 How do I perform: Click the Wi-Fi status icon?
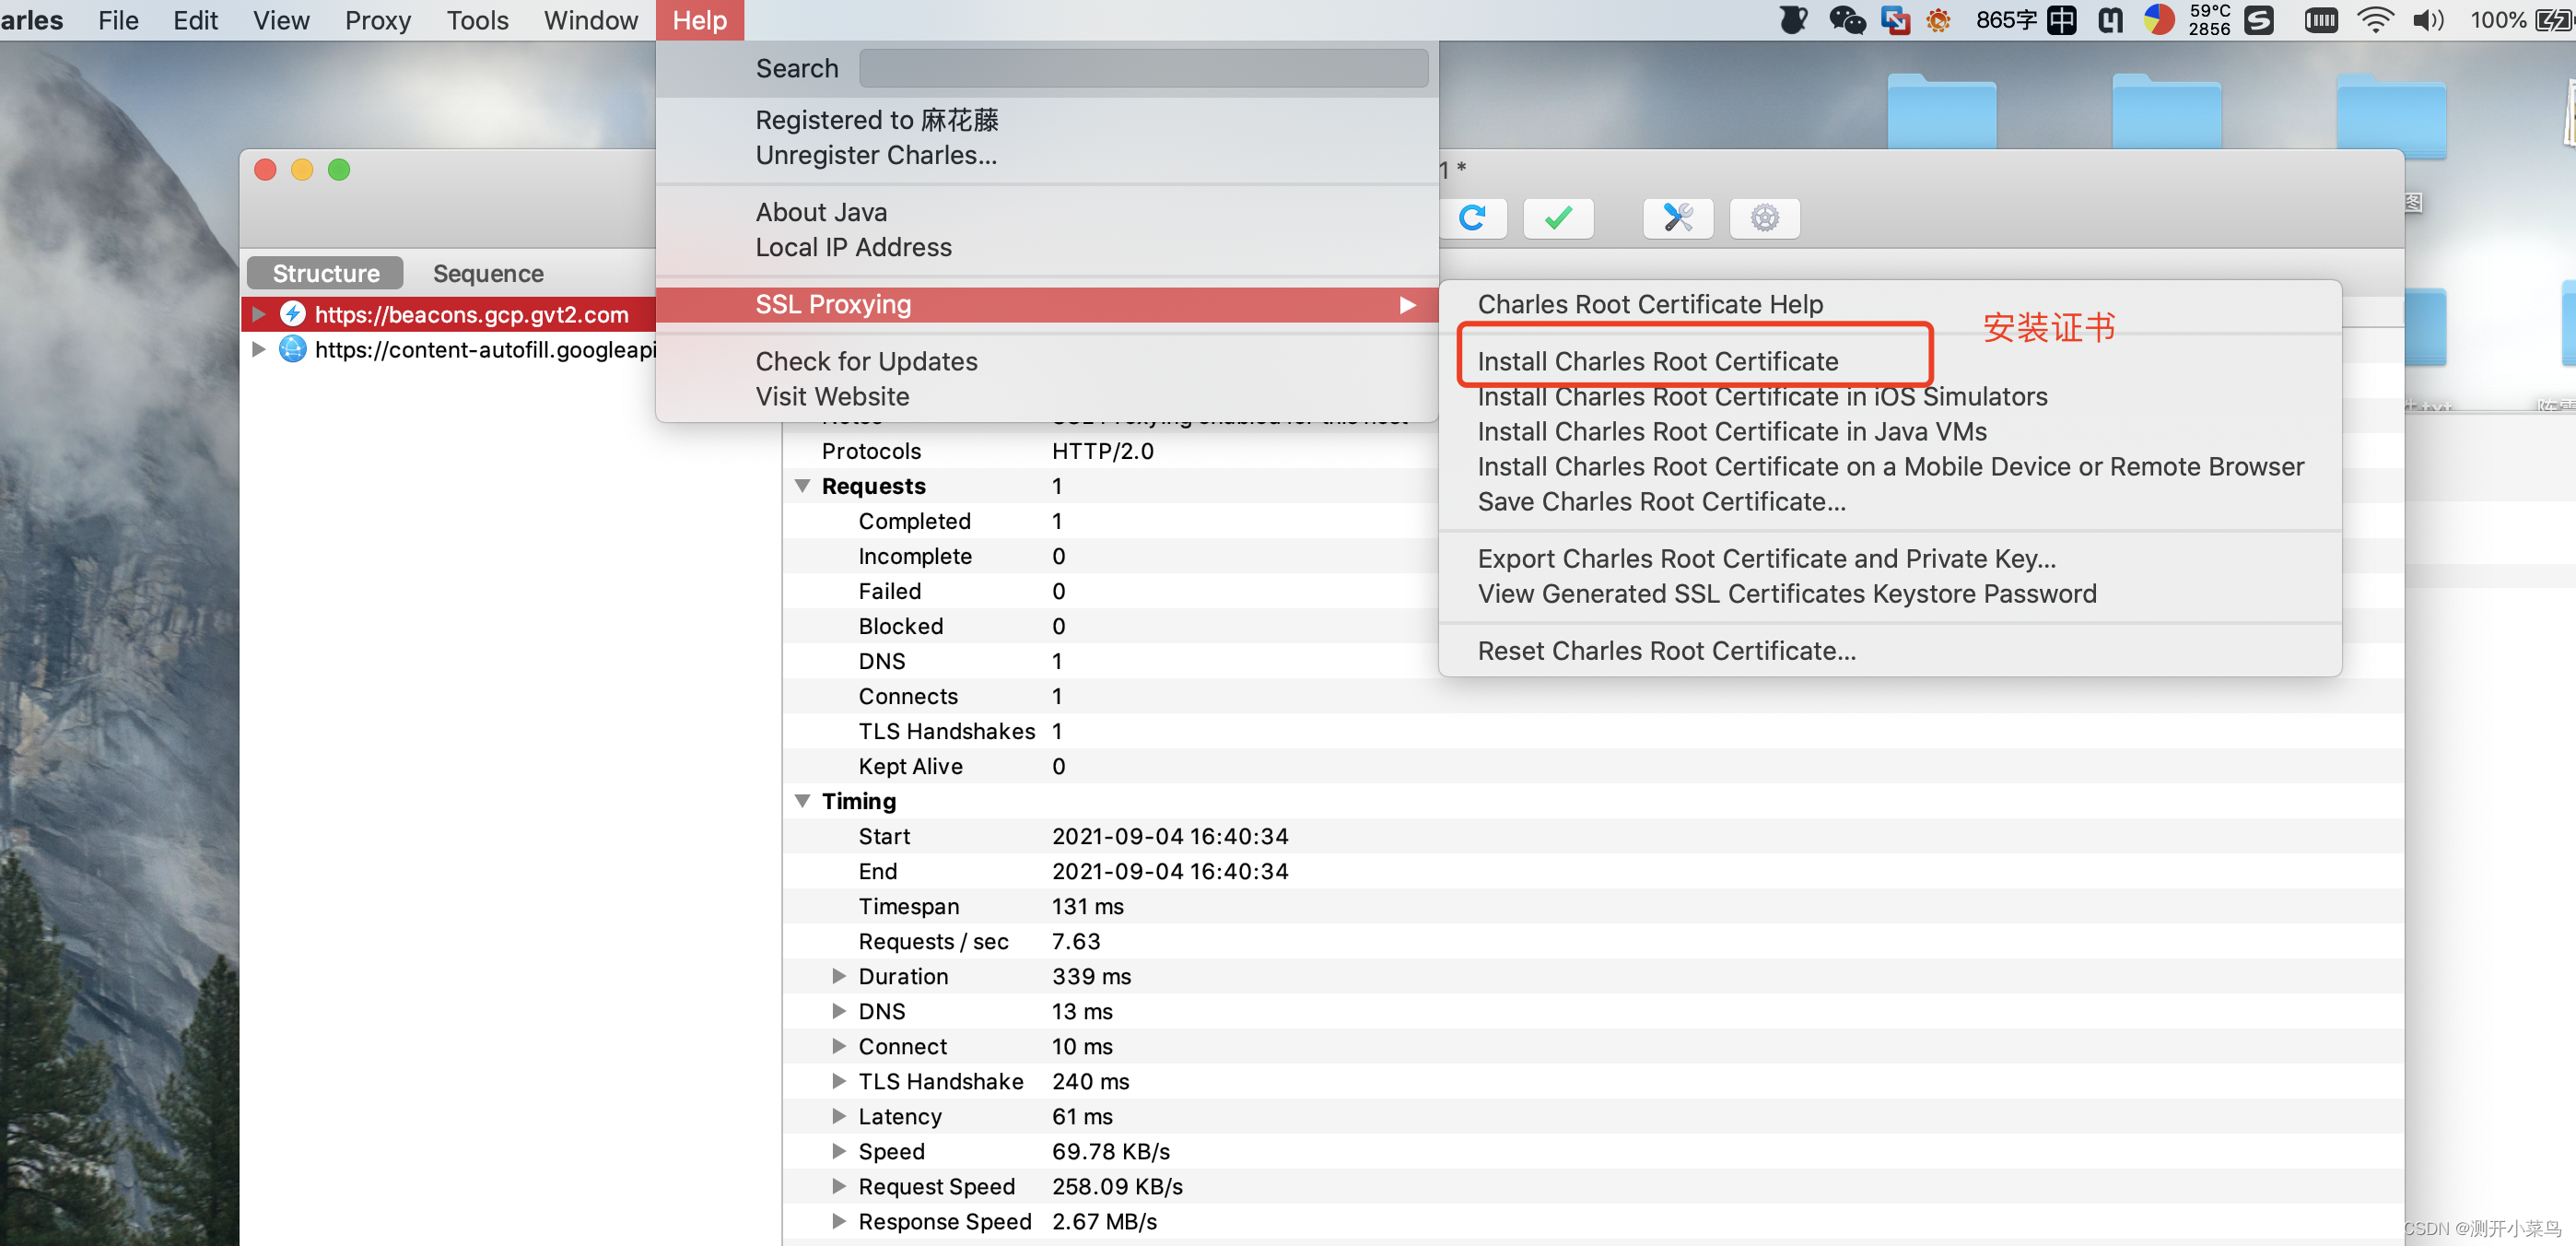2374,20
